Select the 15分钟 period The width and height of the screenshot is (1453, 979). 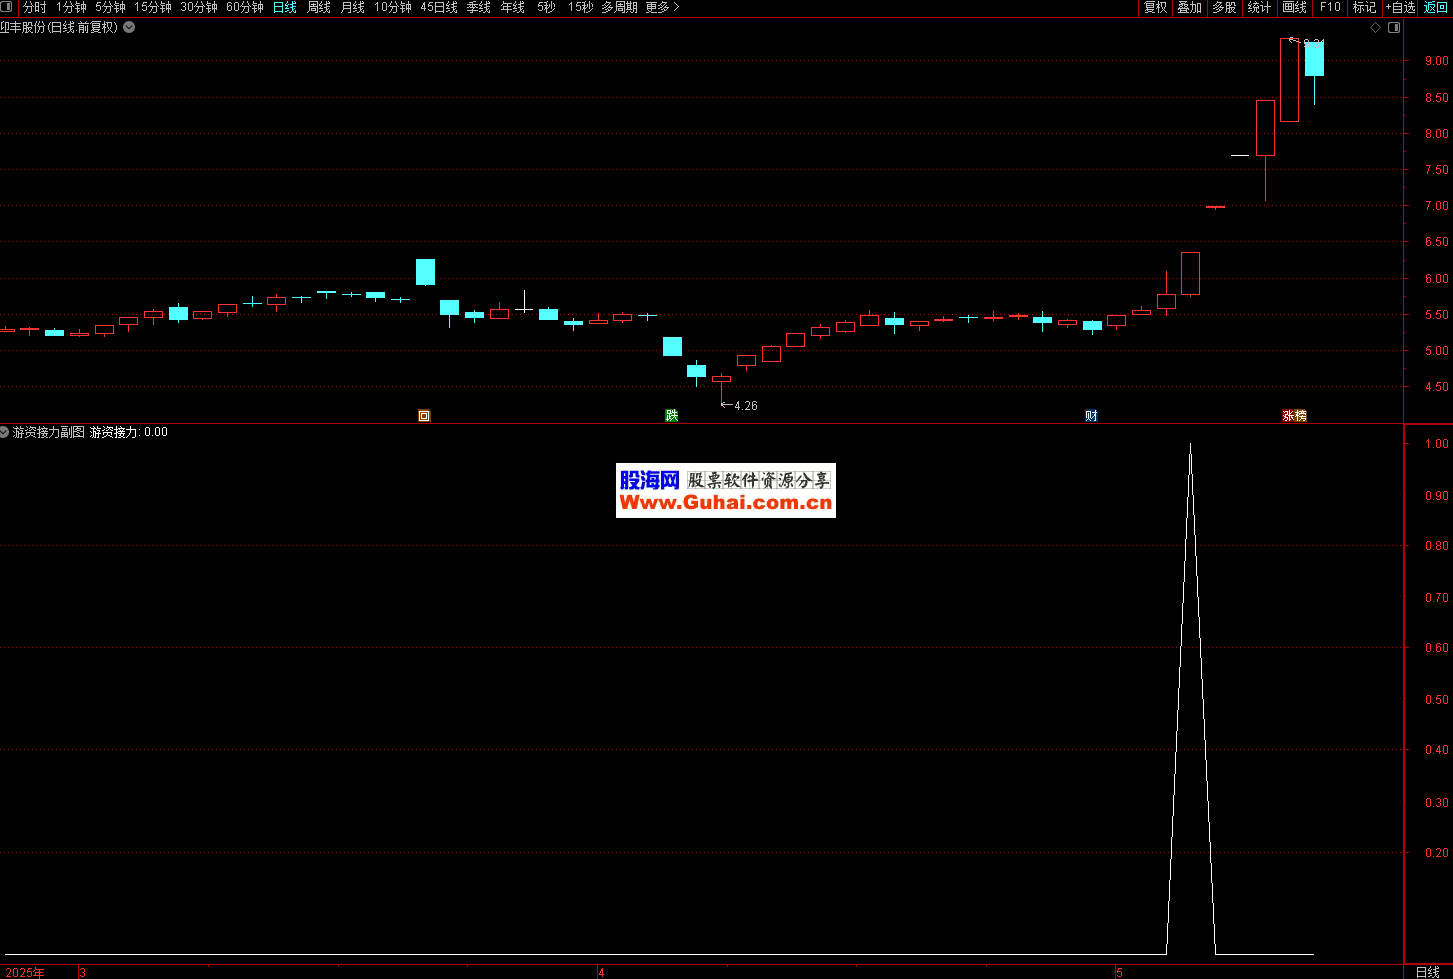pyautogui.click(x=153, y=7)
